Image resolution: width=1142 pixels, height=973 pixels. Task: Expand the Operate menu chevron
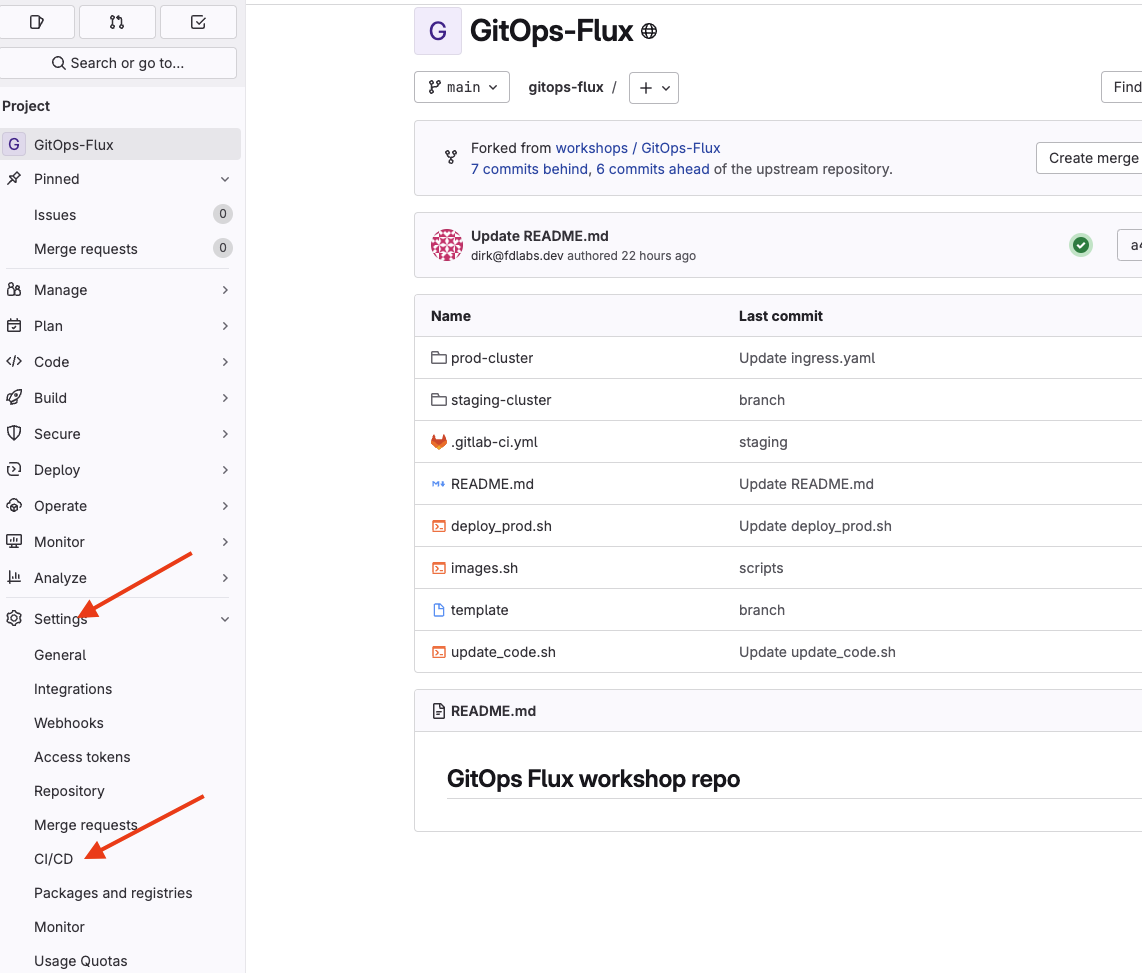225,506
